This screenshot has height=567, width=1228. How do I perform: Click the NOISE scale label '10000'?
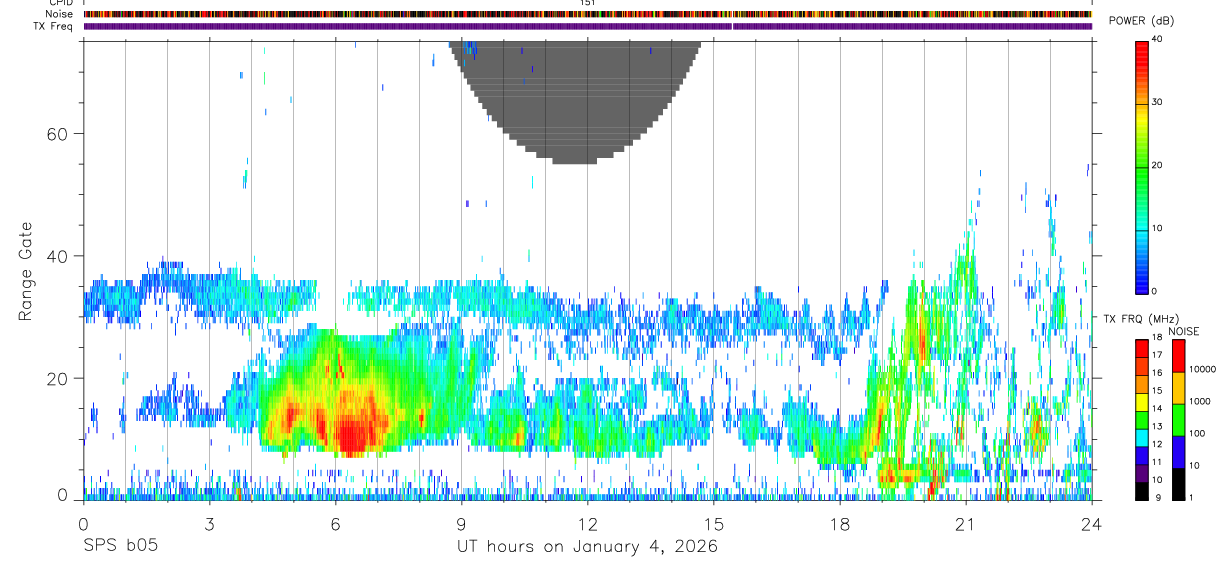click(x=1203, y=370)
